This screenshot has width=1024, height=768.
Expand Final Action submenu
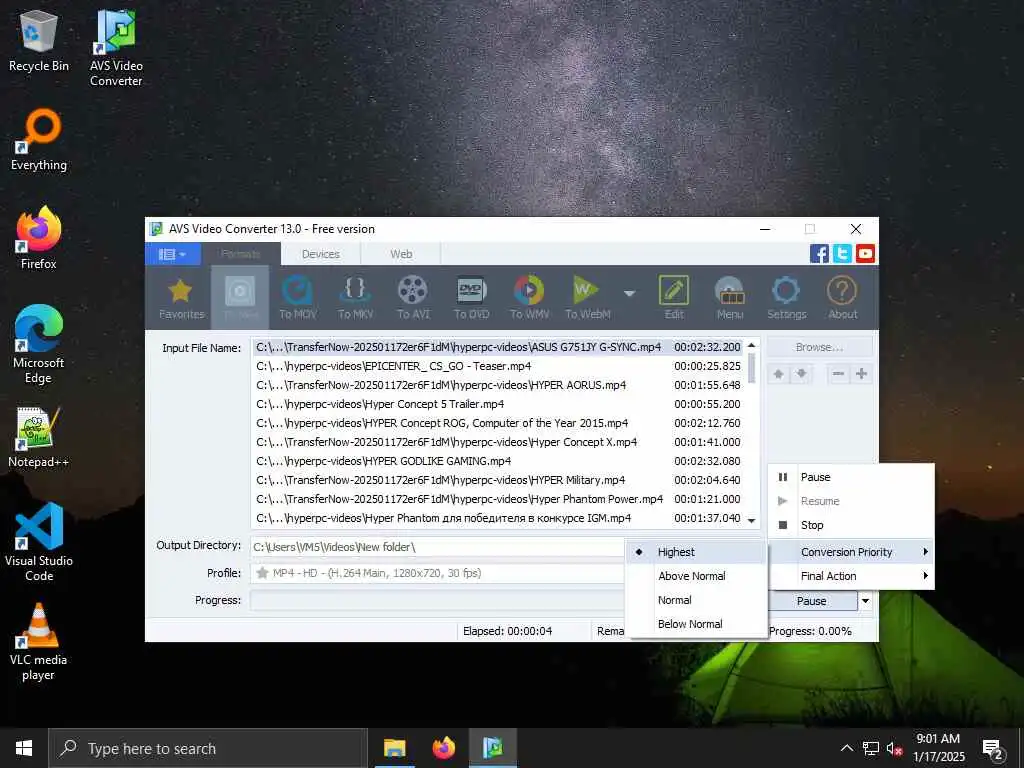852,576
